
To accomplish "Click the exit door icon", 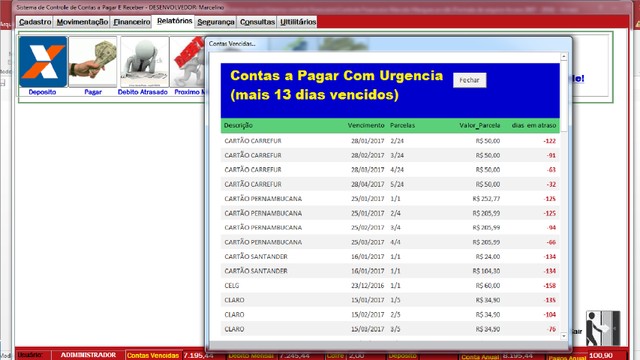I will point(603,328).
